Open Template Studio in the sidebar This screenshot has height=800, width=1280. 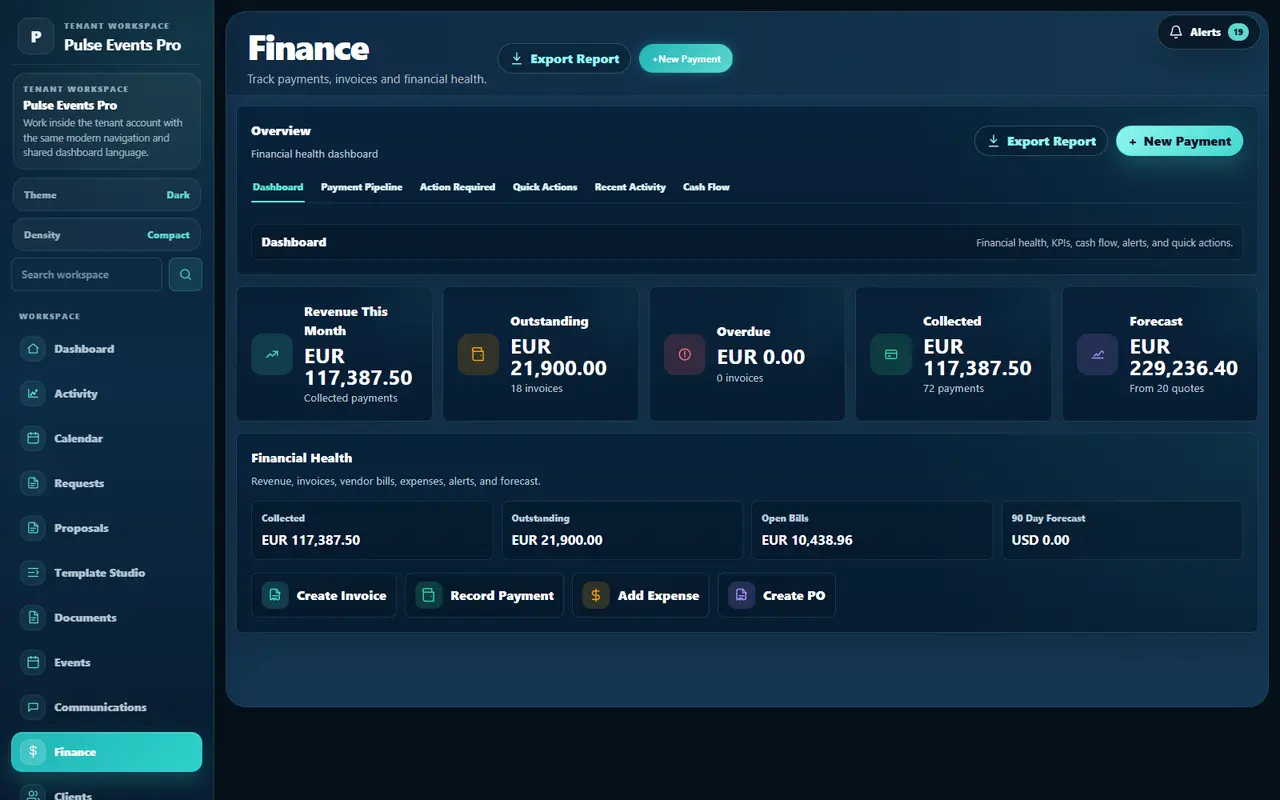[107, 573]
